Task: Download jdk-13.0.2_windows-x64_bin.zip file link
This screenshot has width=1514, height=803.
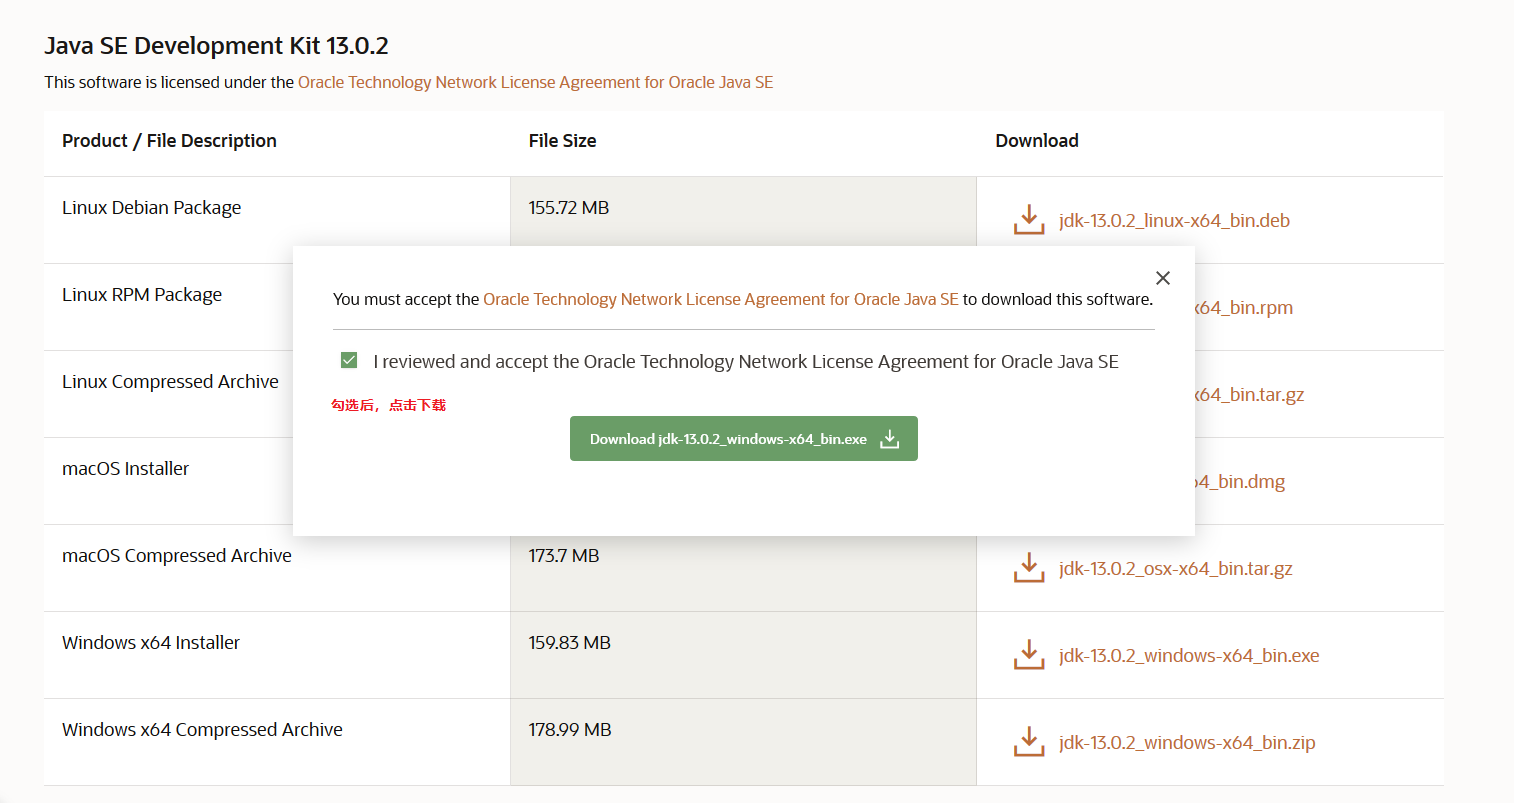Action: click(x=1187, y=742)
